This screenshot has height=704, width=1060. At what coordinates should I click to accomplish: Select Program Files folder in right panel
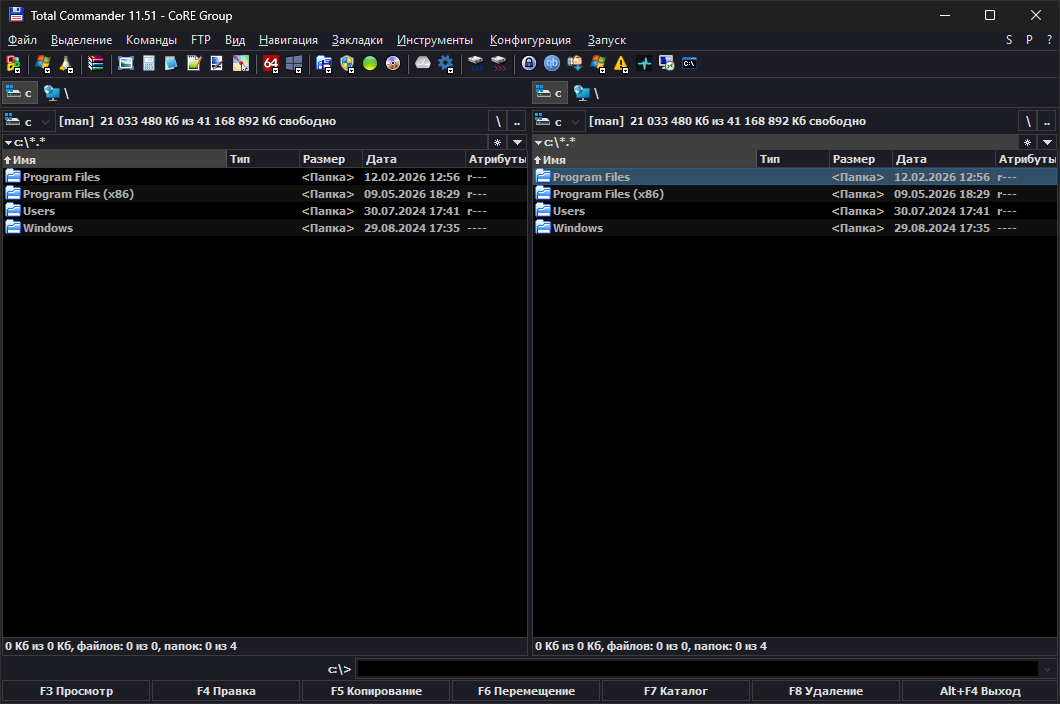794,177
